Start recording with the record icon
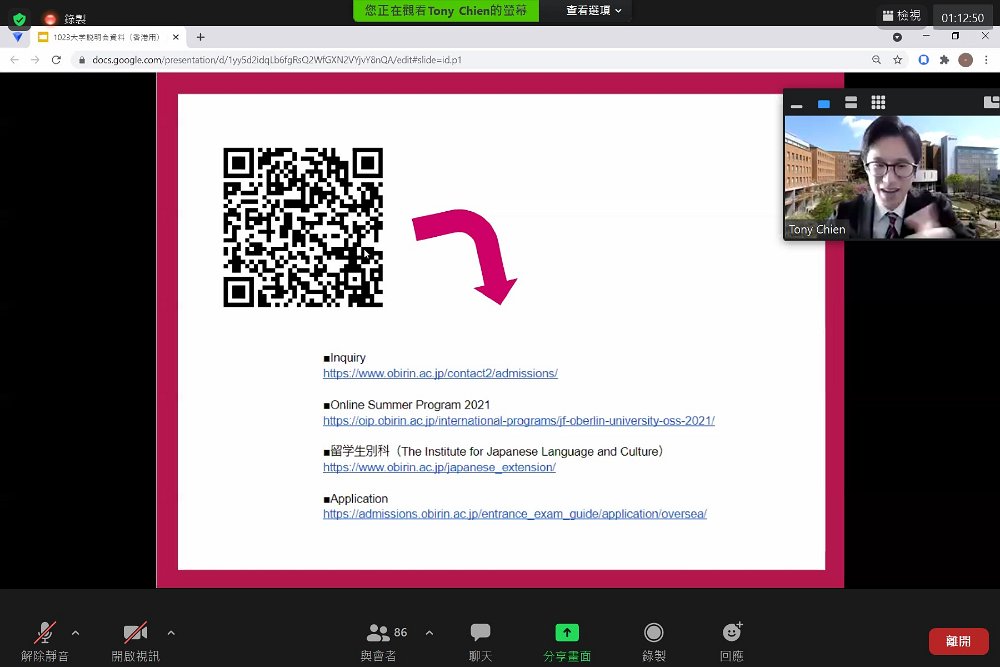1000x667 pixels. [x=654, y=633]
